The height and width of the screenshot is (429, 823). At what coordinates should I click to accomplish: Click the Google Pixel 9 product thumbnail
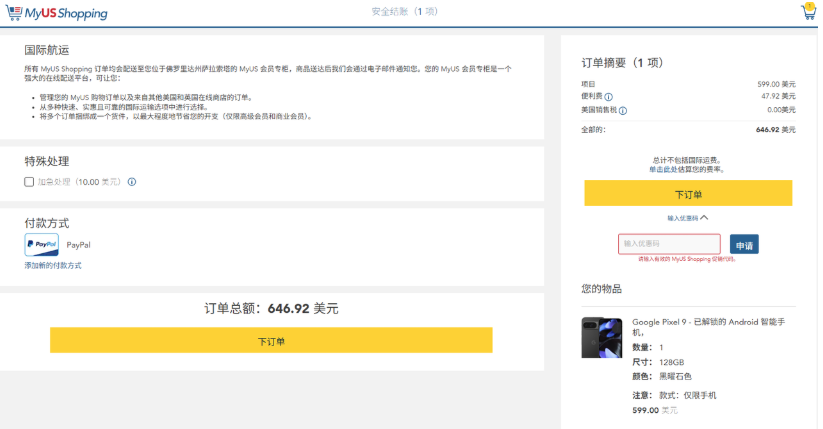coord(602,338)
